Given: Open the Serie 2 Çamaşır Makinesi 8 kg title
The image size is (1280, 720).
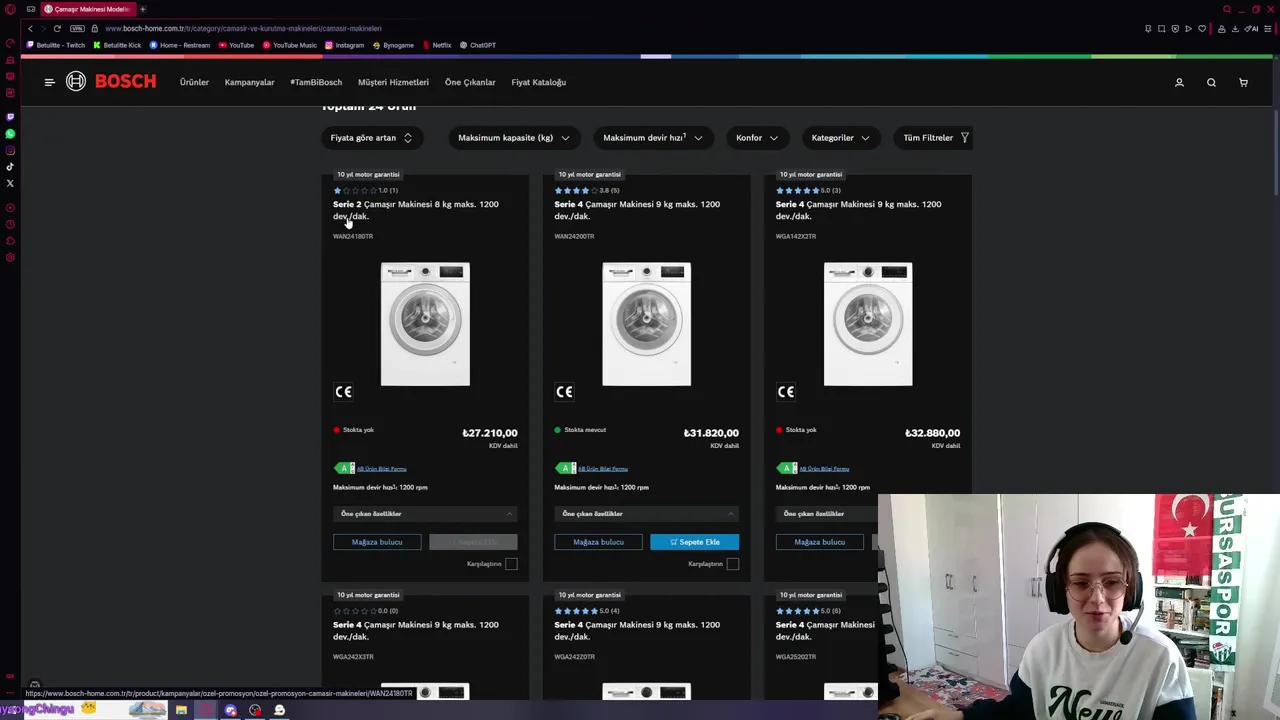Looking at the screenshot, I should coord(416,210).
